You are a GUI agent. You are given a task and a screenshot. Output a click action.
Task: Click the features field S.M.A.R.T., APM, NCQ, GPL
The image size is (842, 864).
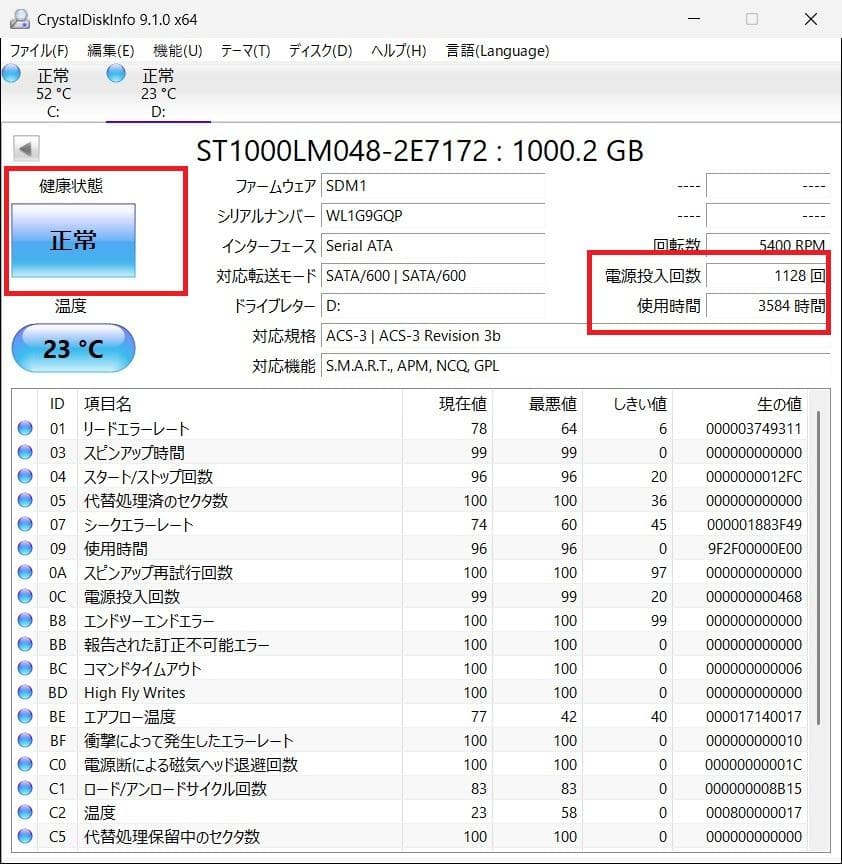[575, 366]
